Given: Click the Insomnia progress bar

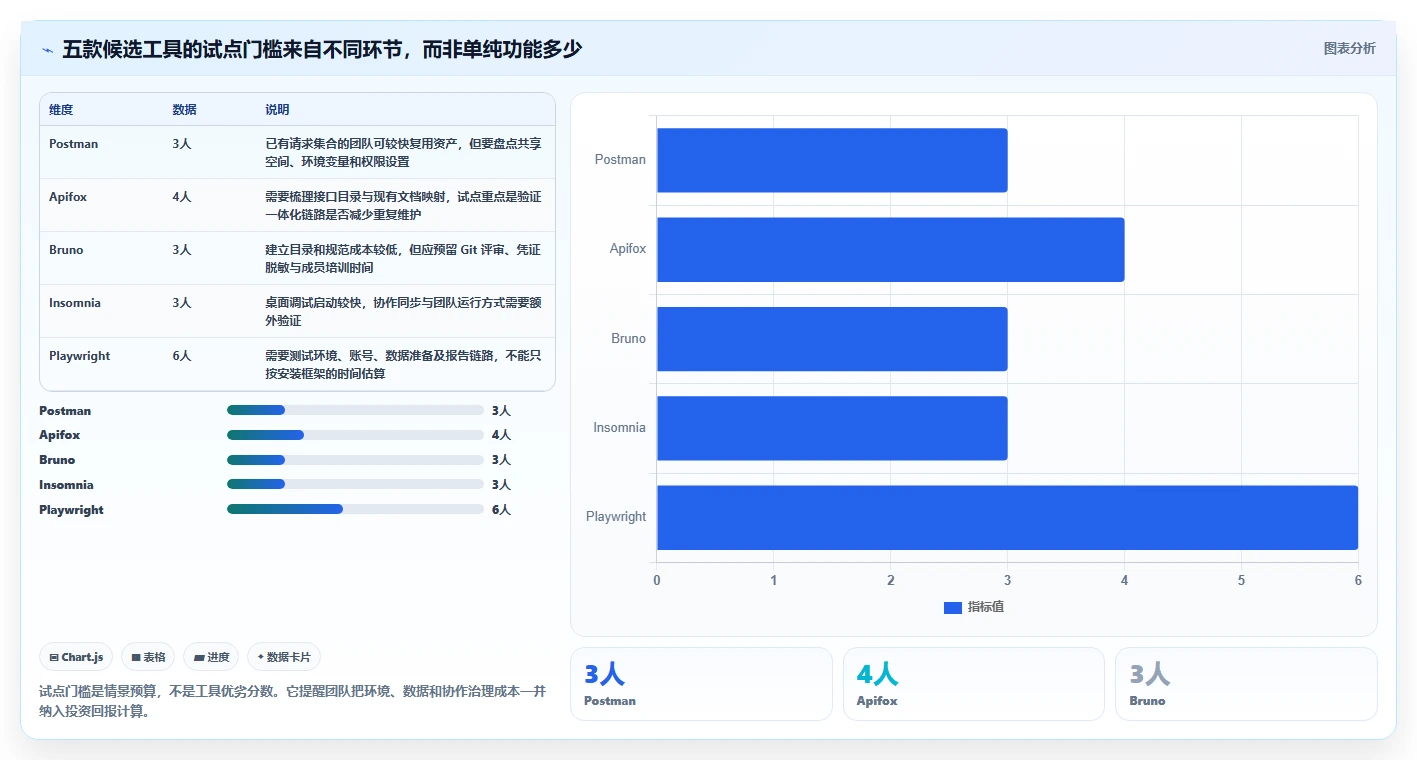Looking at the screenshot, I should (355, 485).
